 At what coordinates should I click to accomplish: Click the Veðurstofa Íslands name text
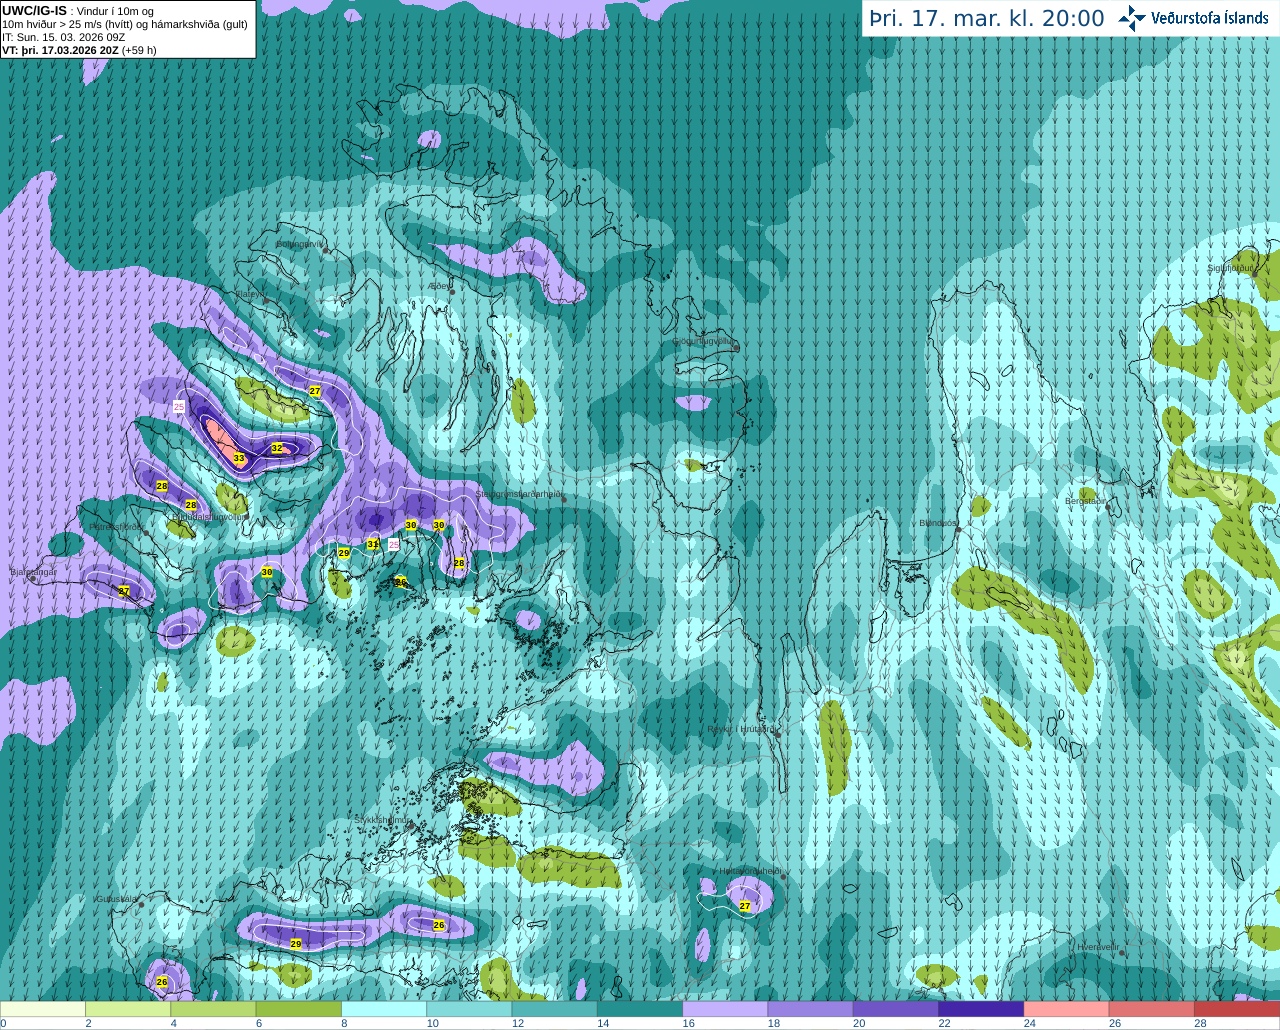click(1209, 18)
